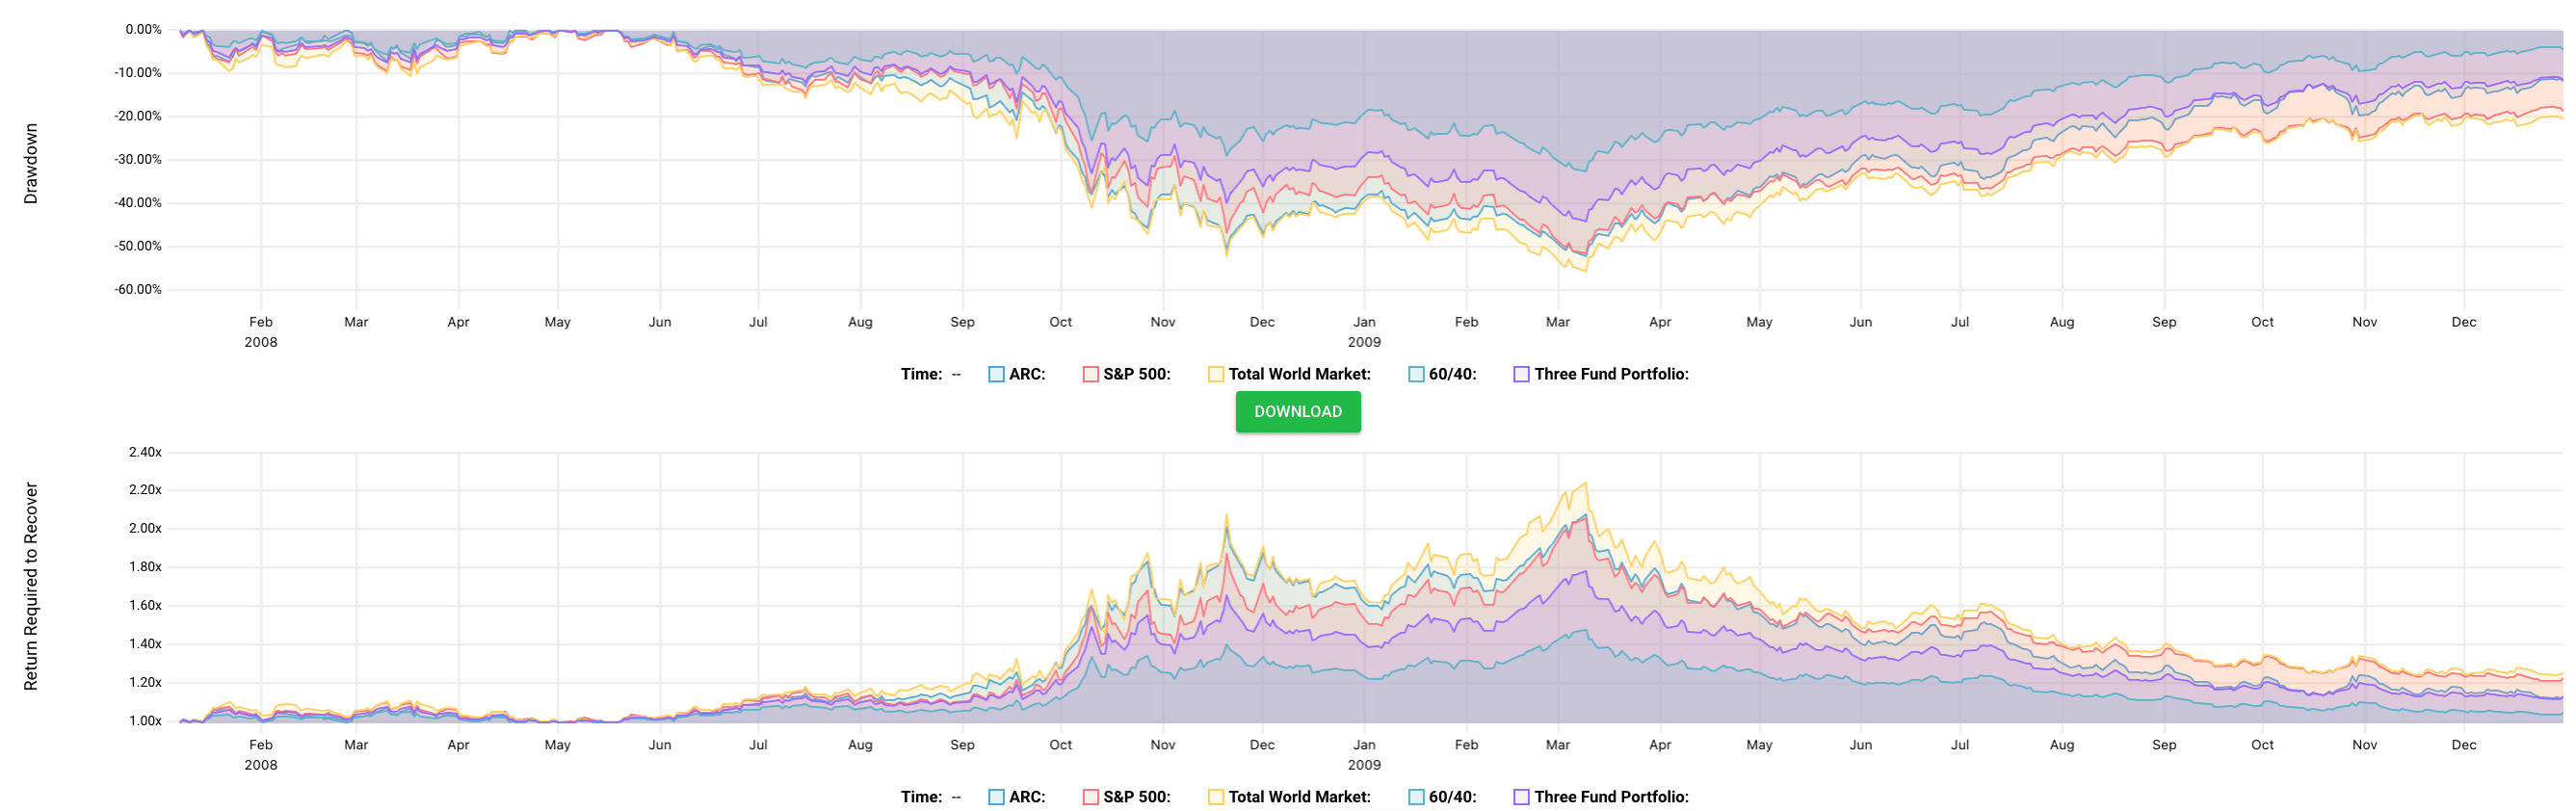Toggle Total World Market visibility in bottom legend
This screenshot has width=2576, height=811.
1295,796
